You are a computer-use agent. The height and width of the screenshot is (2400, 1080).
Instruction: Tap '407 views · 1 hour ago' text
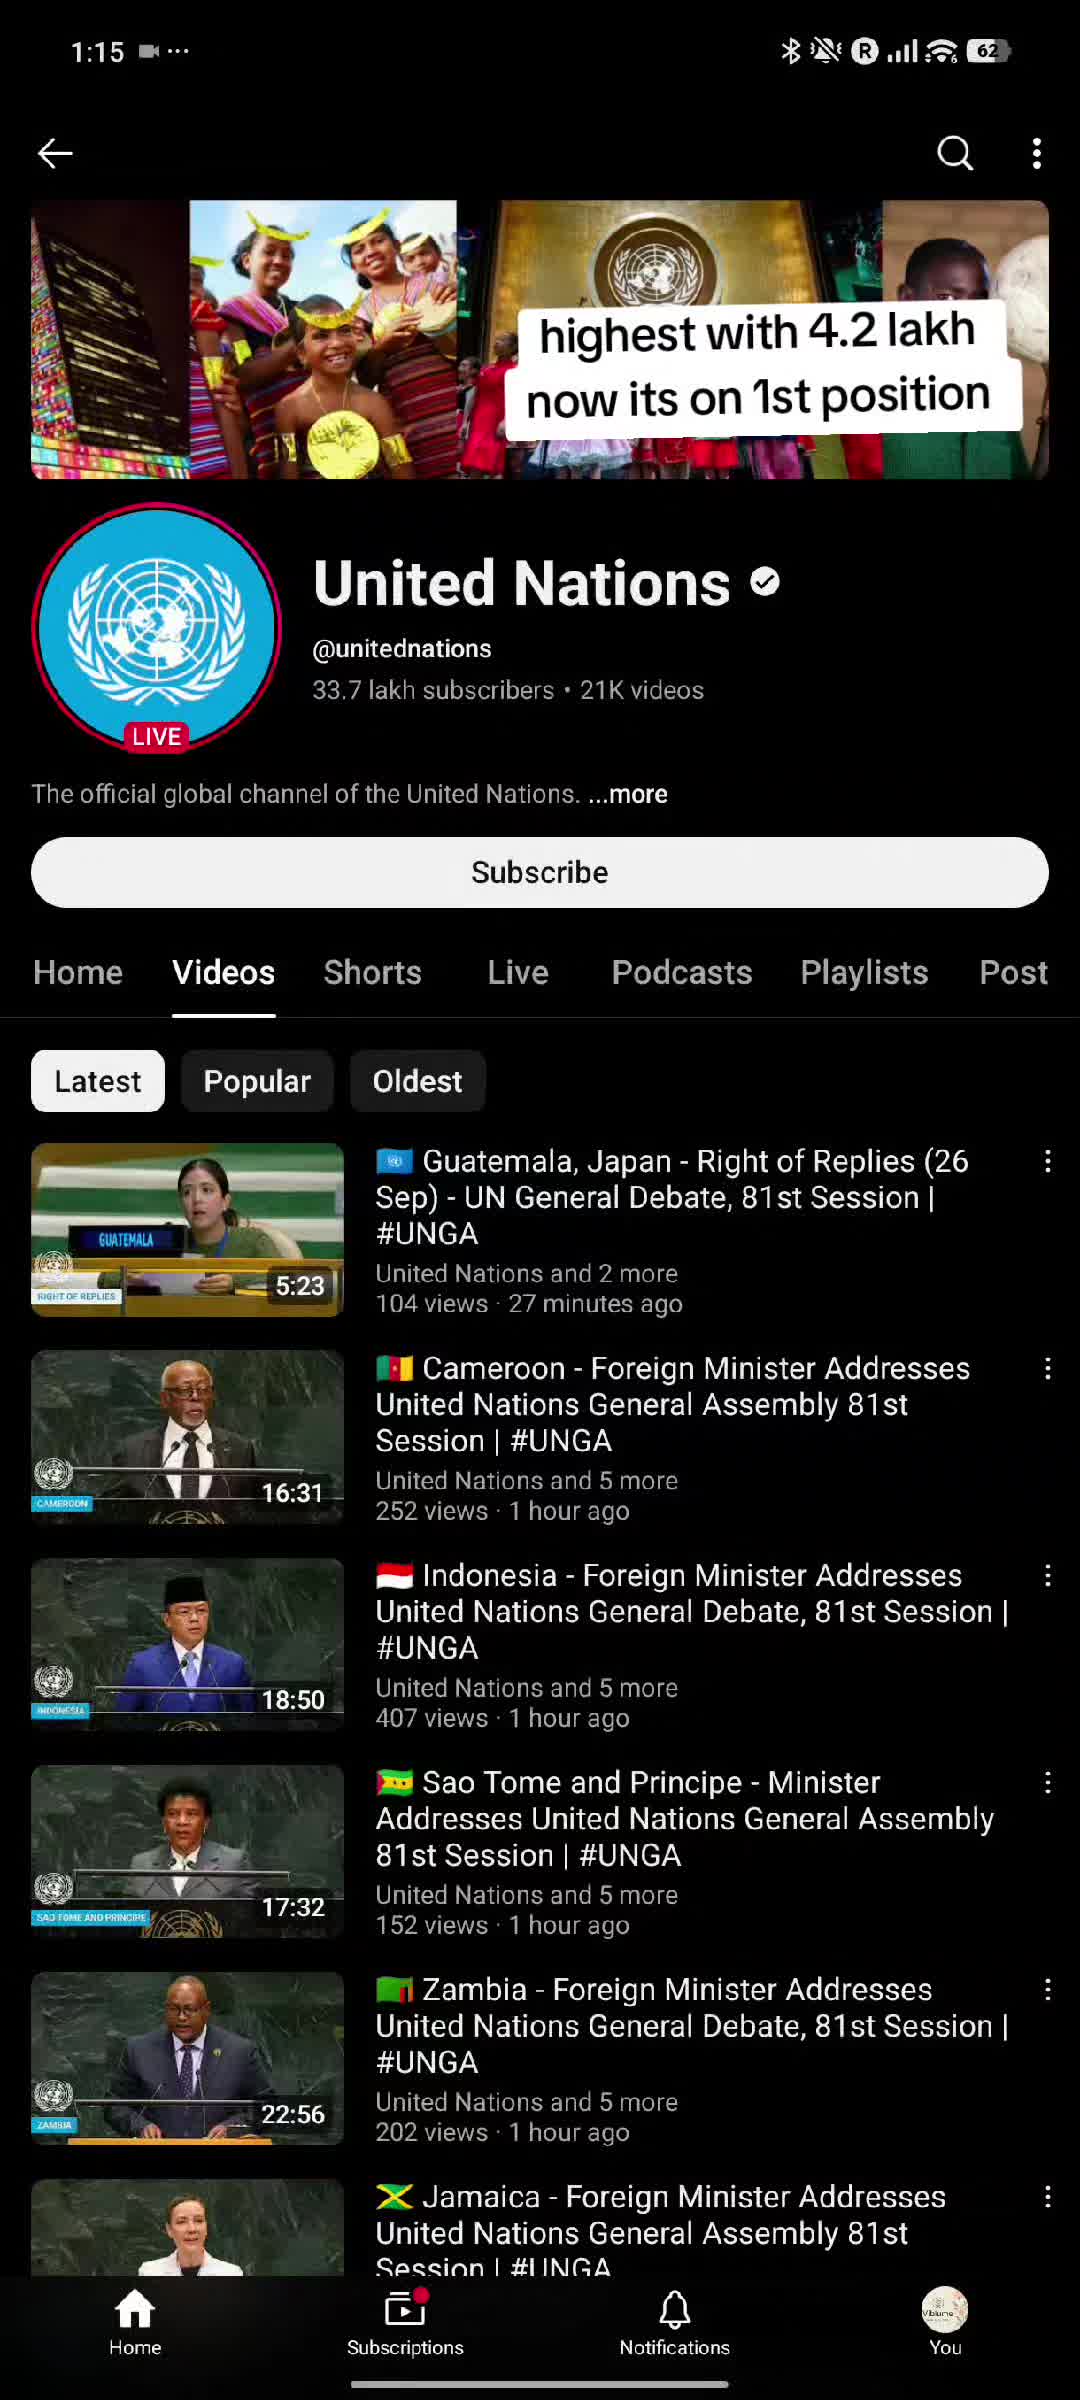tap(503, 1718)
